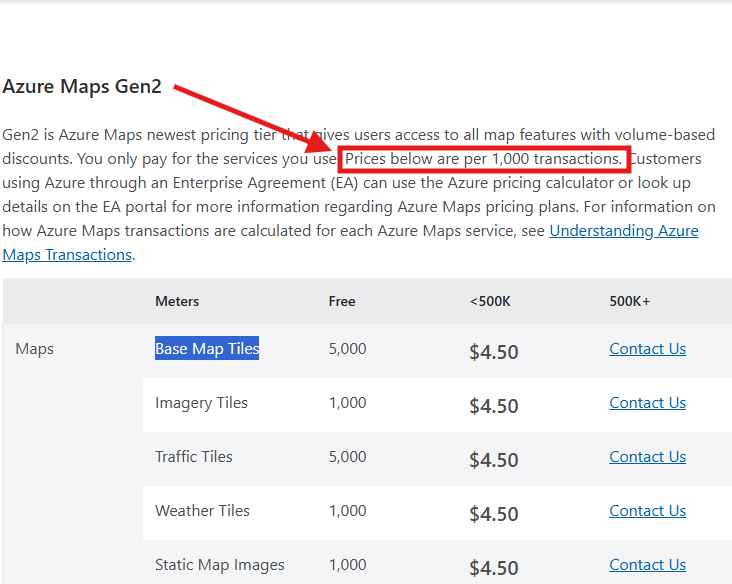
Task: Click the $4.50 price for Base Map Tiles
Action: [x=494, y=352]
